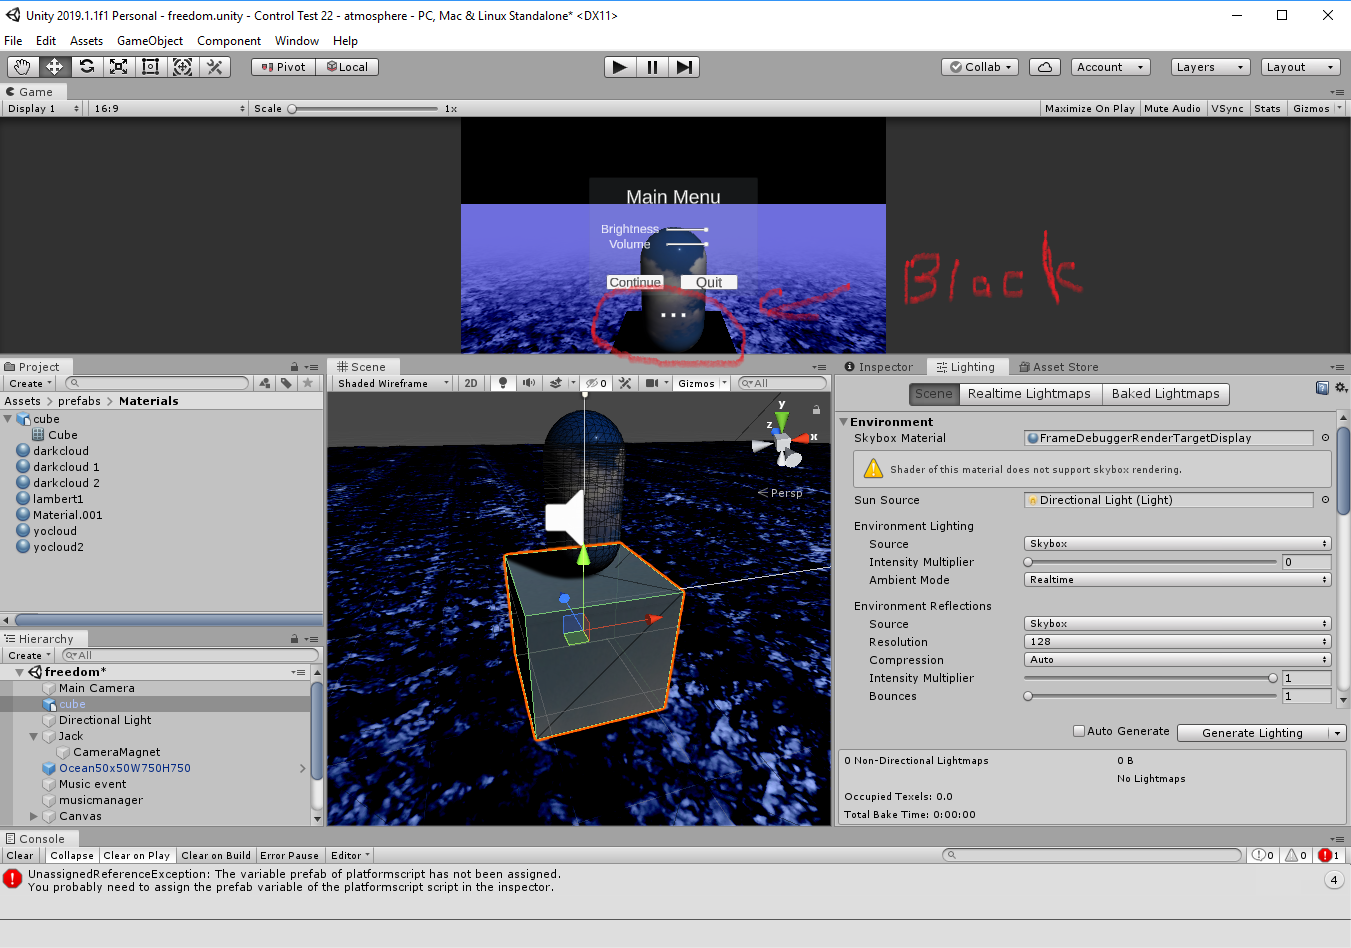The width and height of the screenshot is (1351, 948).
Task: Open Lighting help book icon
Action: [1322, 388]
